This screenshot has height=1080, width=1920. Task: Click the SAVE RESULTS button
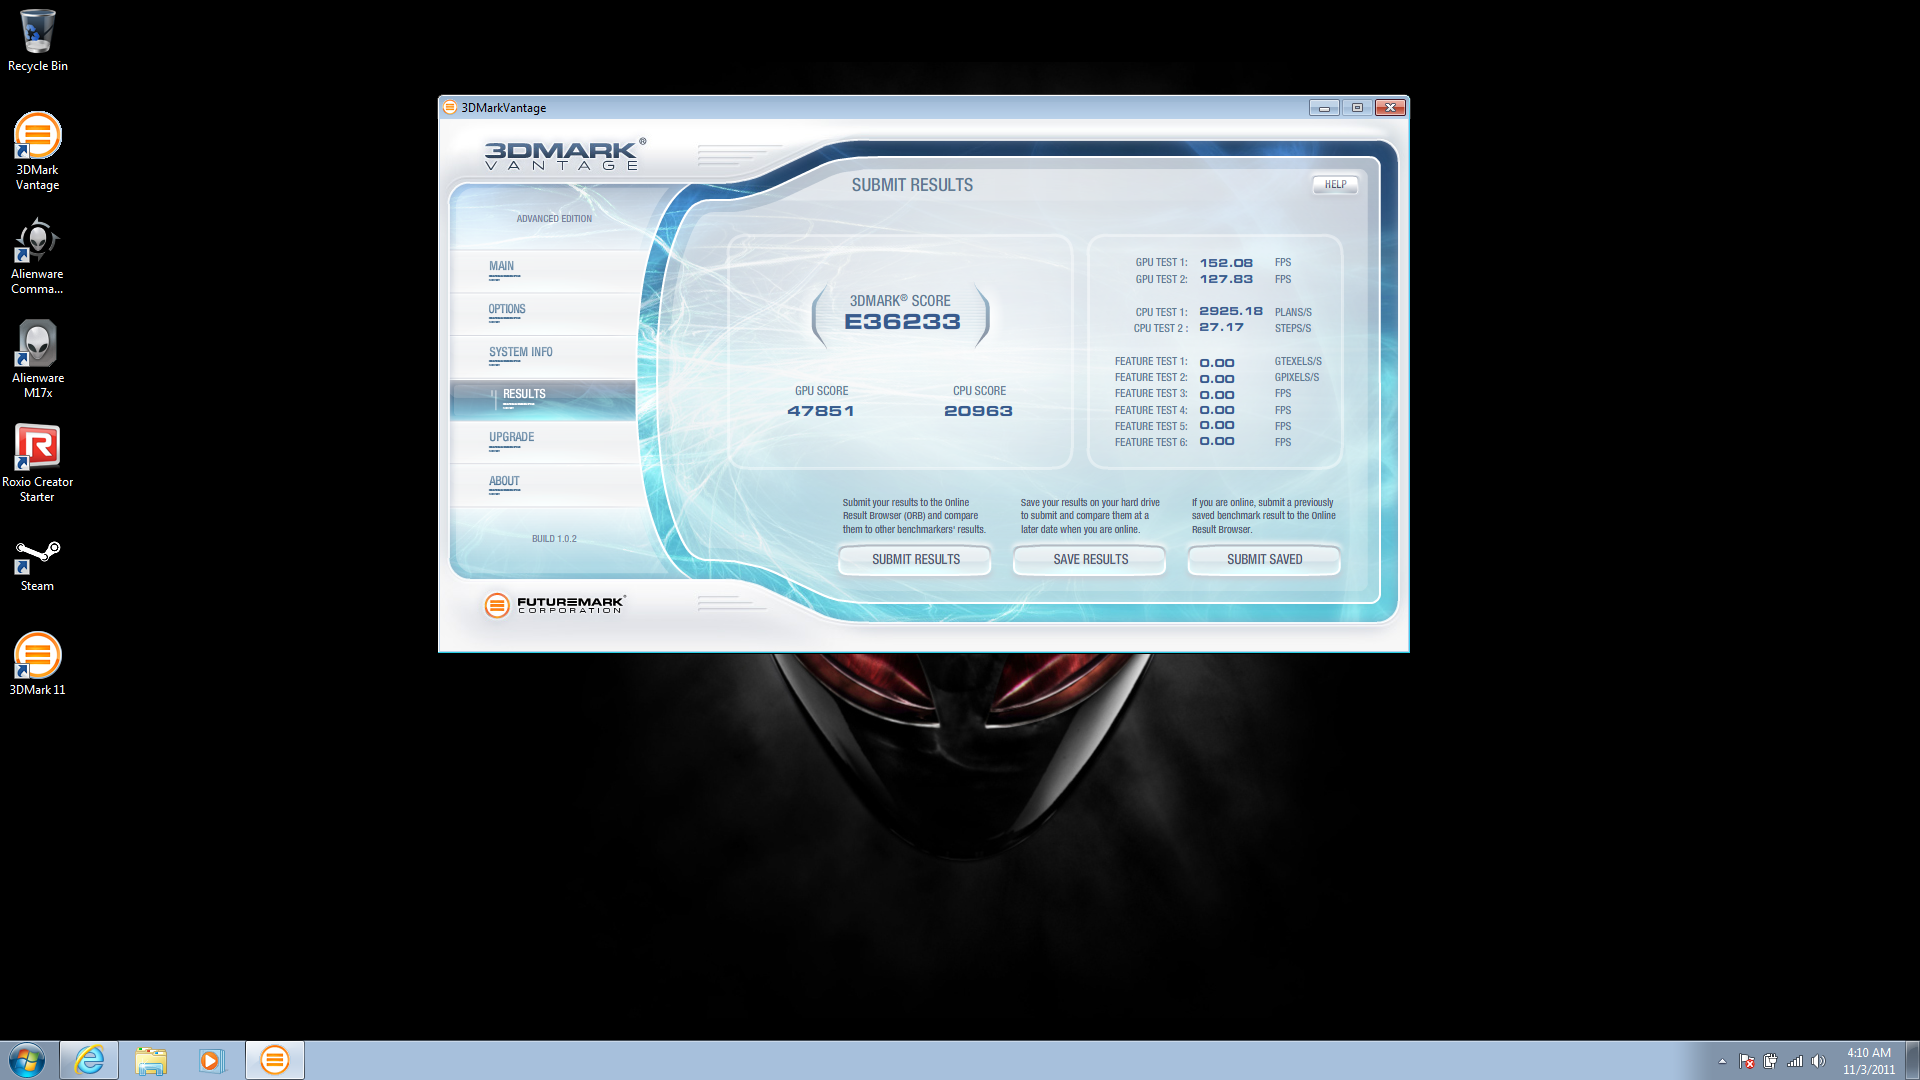pyautogui.click(x=1090, y=560)
